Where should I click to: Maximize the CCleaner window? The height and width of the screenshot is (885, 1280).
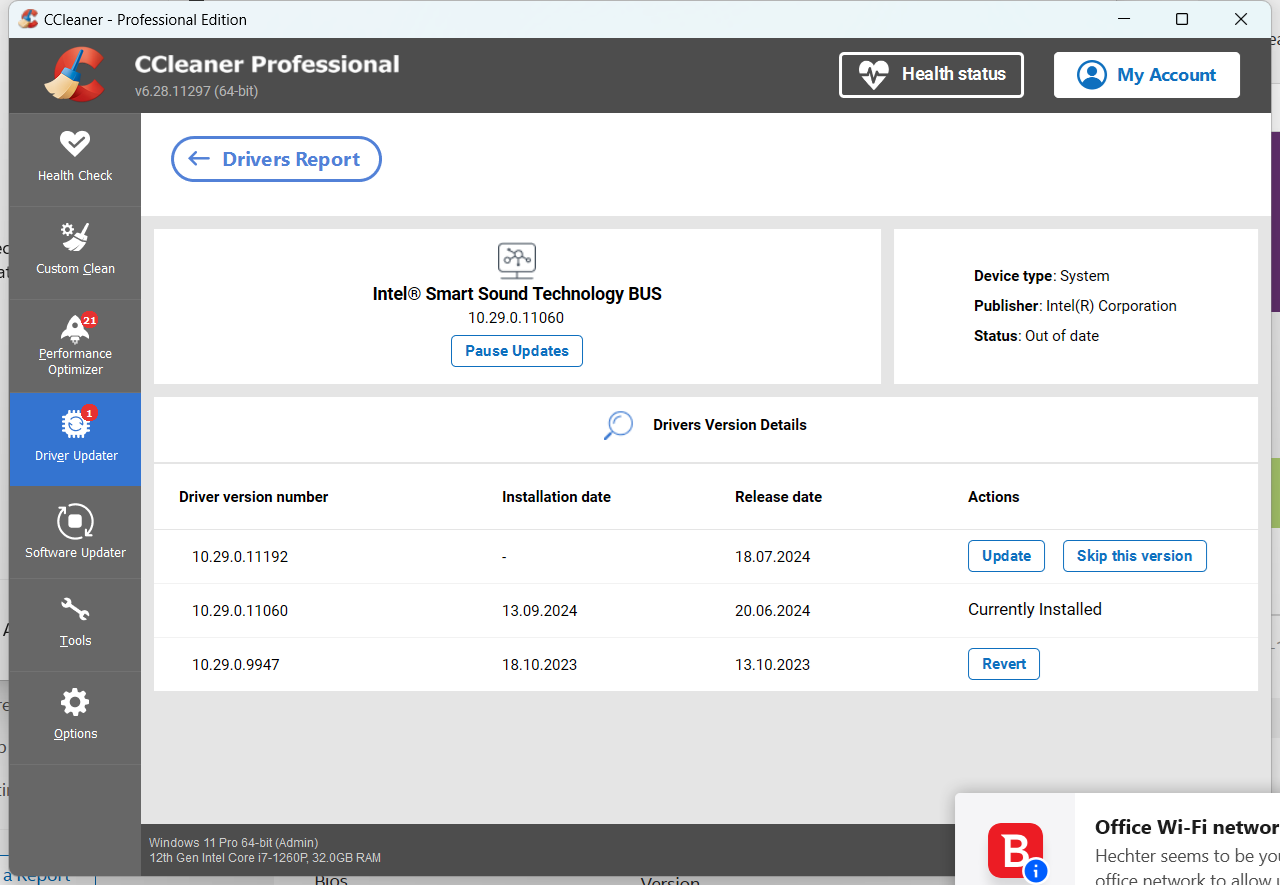pyautogui.click(x=1182, y=19)
